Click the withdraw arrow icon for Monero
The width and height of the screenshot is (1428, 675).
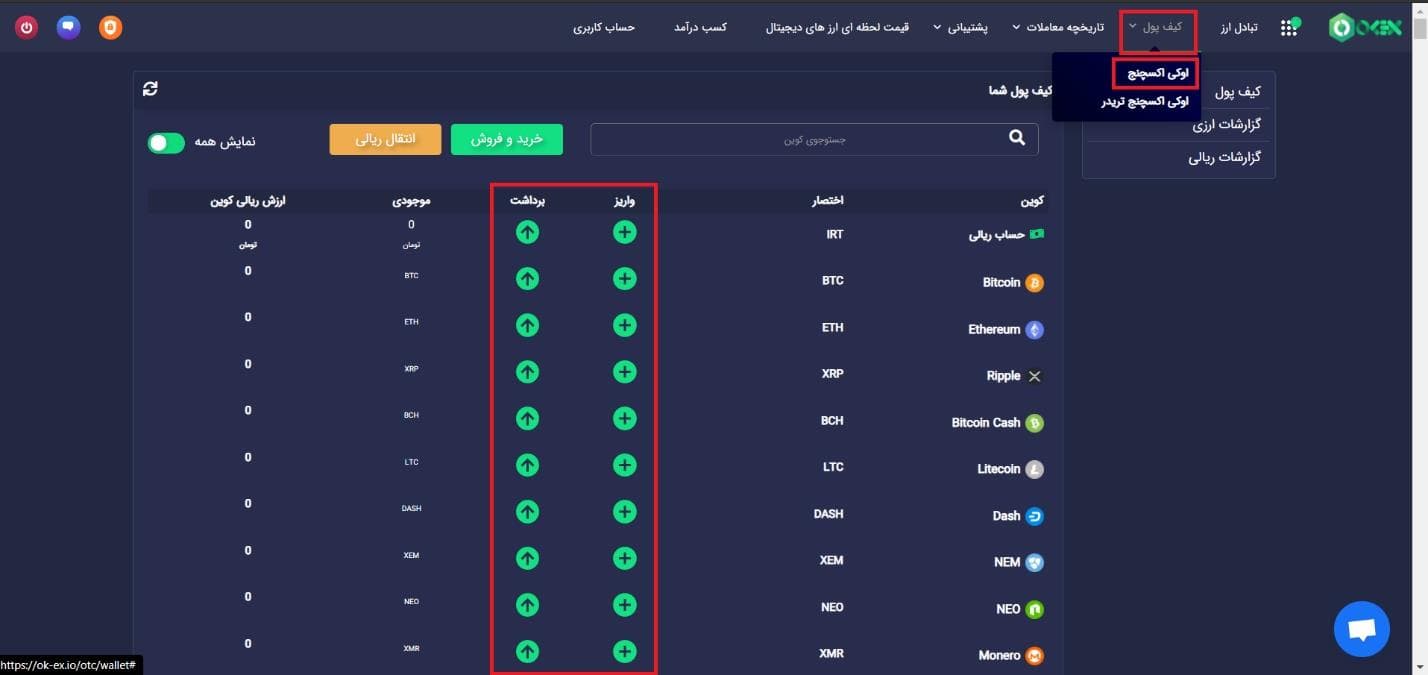[x=527, y=652]
